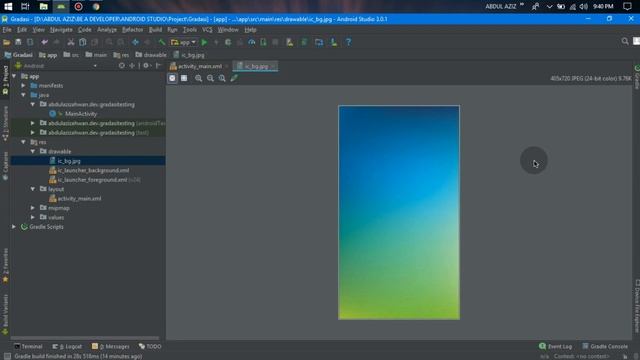
Task: Open the TODO tool window
Action: 150,346
